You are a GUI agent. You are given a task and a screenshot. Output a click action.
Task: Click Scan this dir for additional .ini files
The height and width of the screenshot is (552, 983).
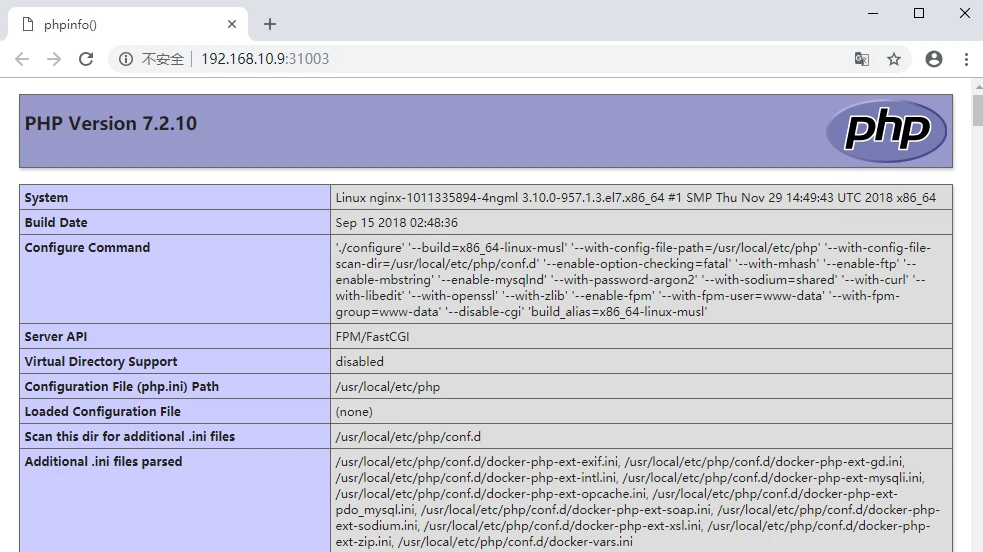[130, 437]
